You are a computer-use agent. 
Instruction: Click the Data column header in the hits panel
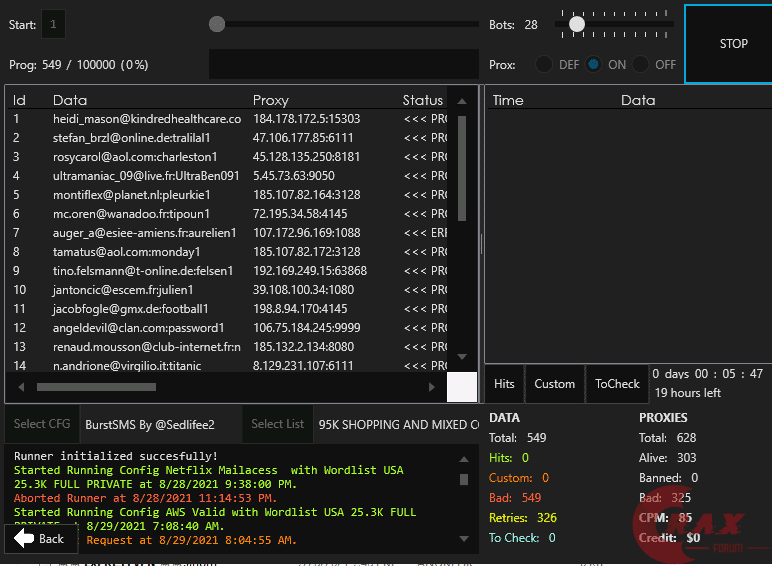638,100
